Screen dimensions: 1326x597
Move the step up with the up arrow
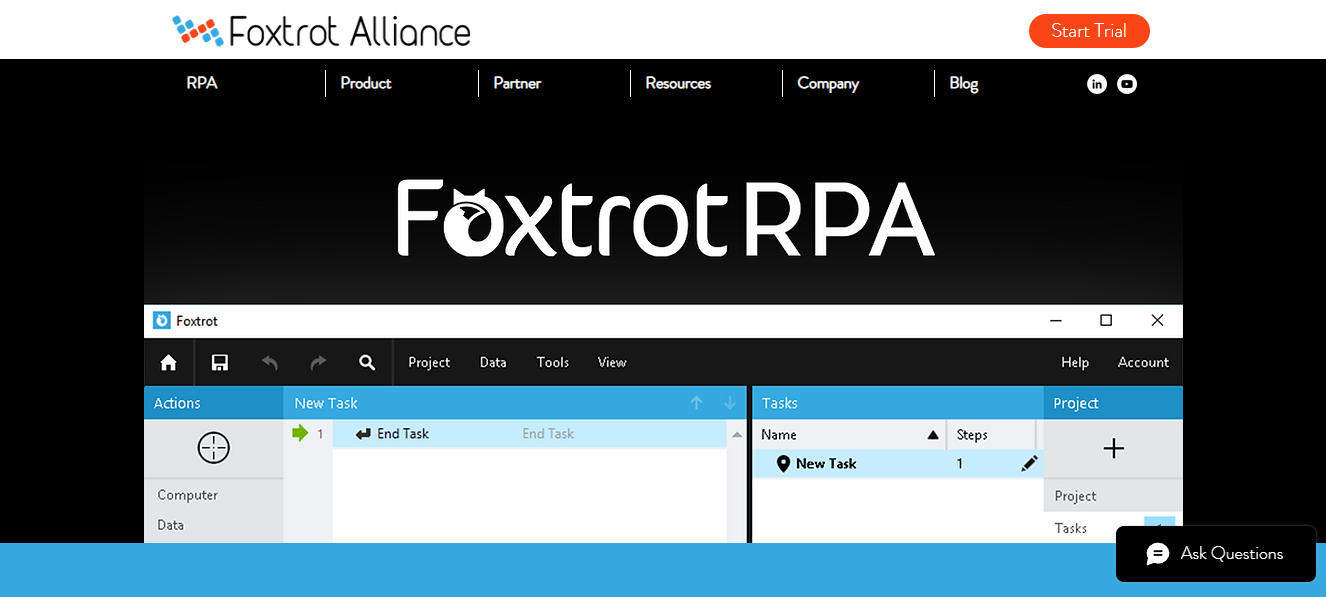click(x=697, y=402)
